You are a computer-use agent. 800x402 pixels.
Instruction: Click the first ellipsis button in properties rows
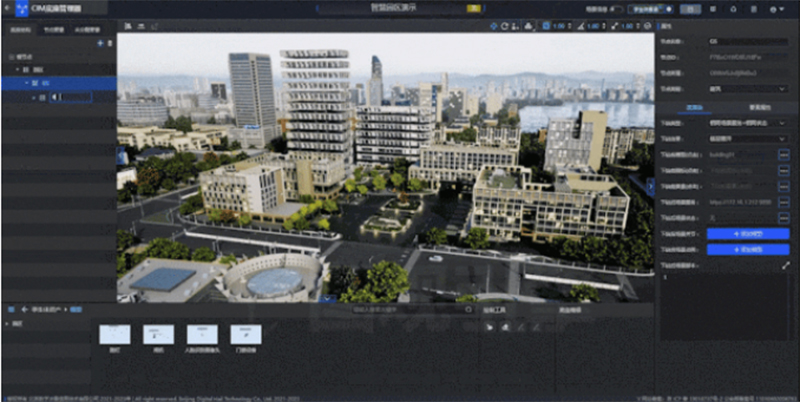coord(784,155)
